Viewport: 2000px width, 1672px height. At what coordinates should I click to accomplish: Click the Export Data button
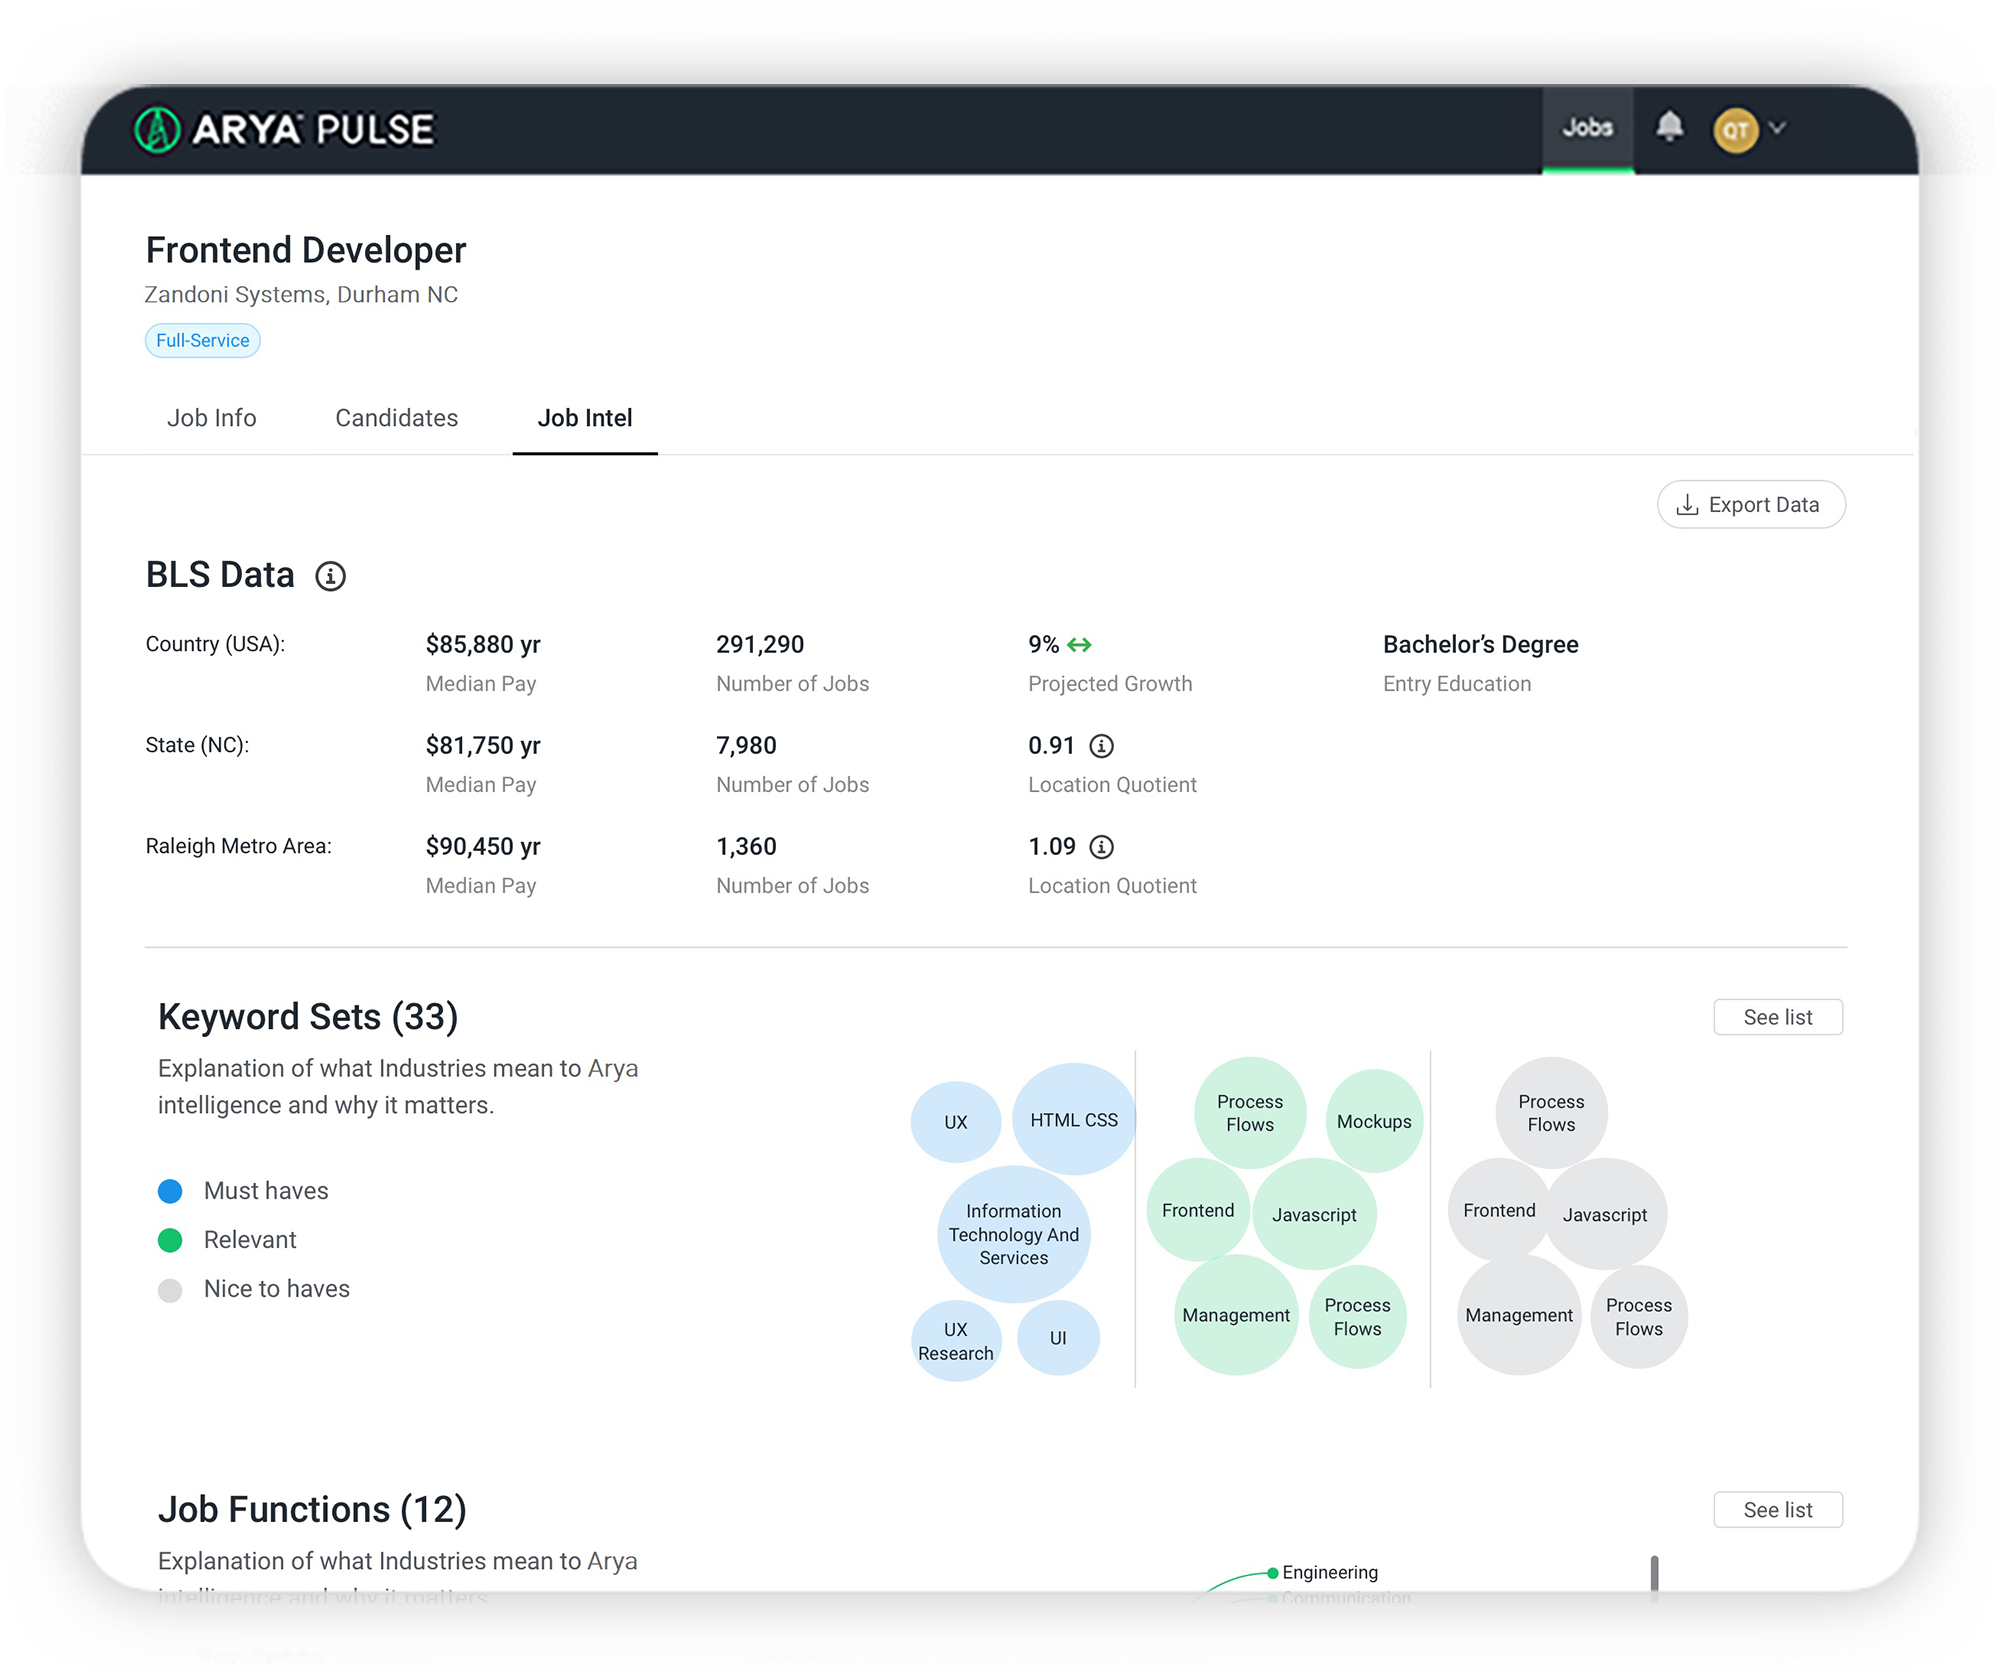1751,505
